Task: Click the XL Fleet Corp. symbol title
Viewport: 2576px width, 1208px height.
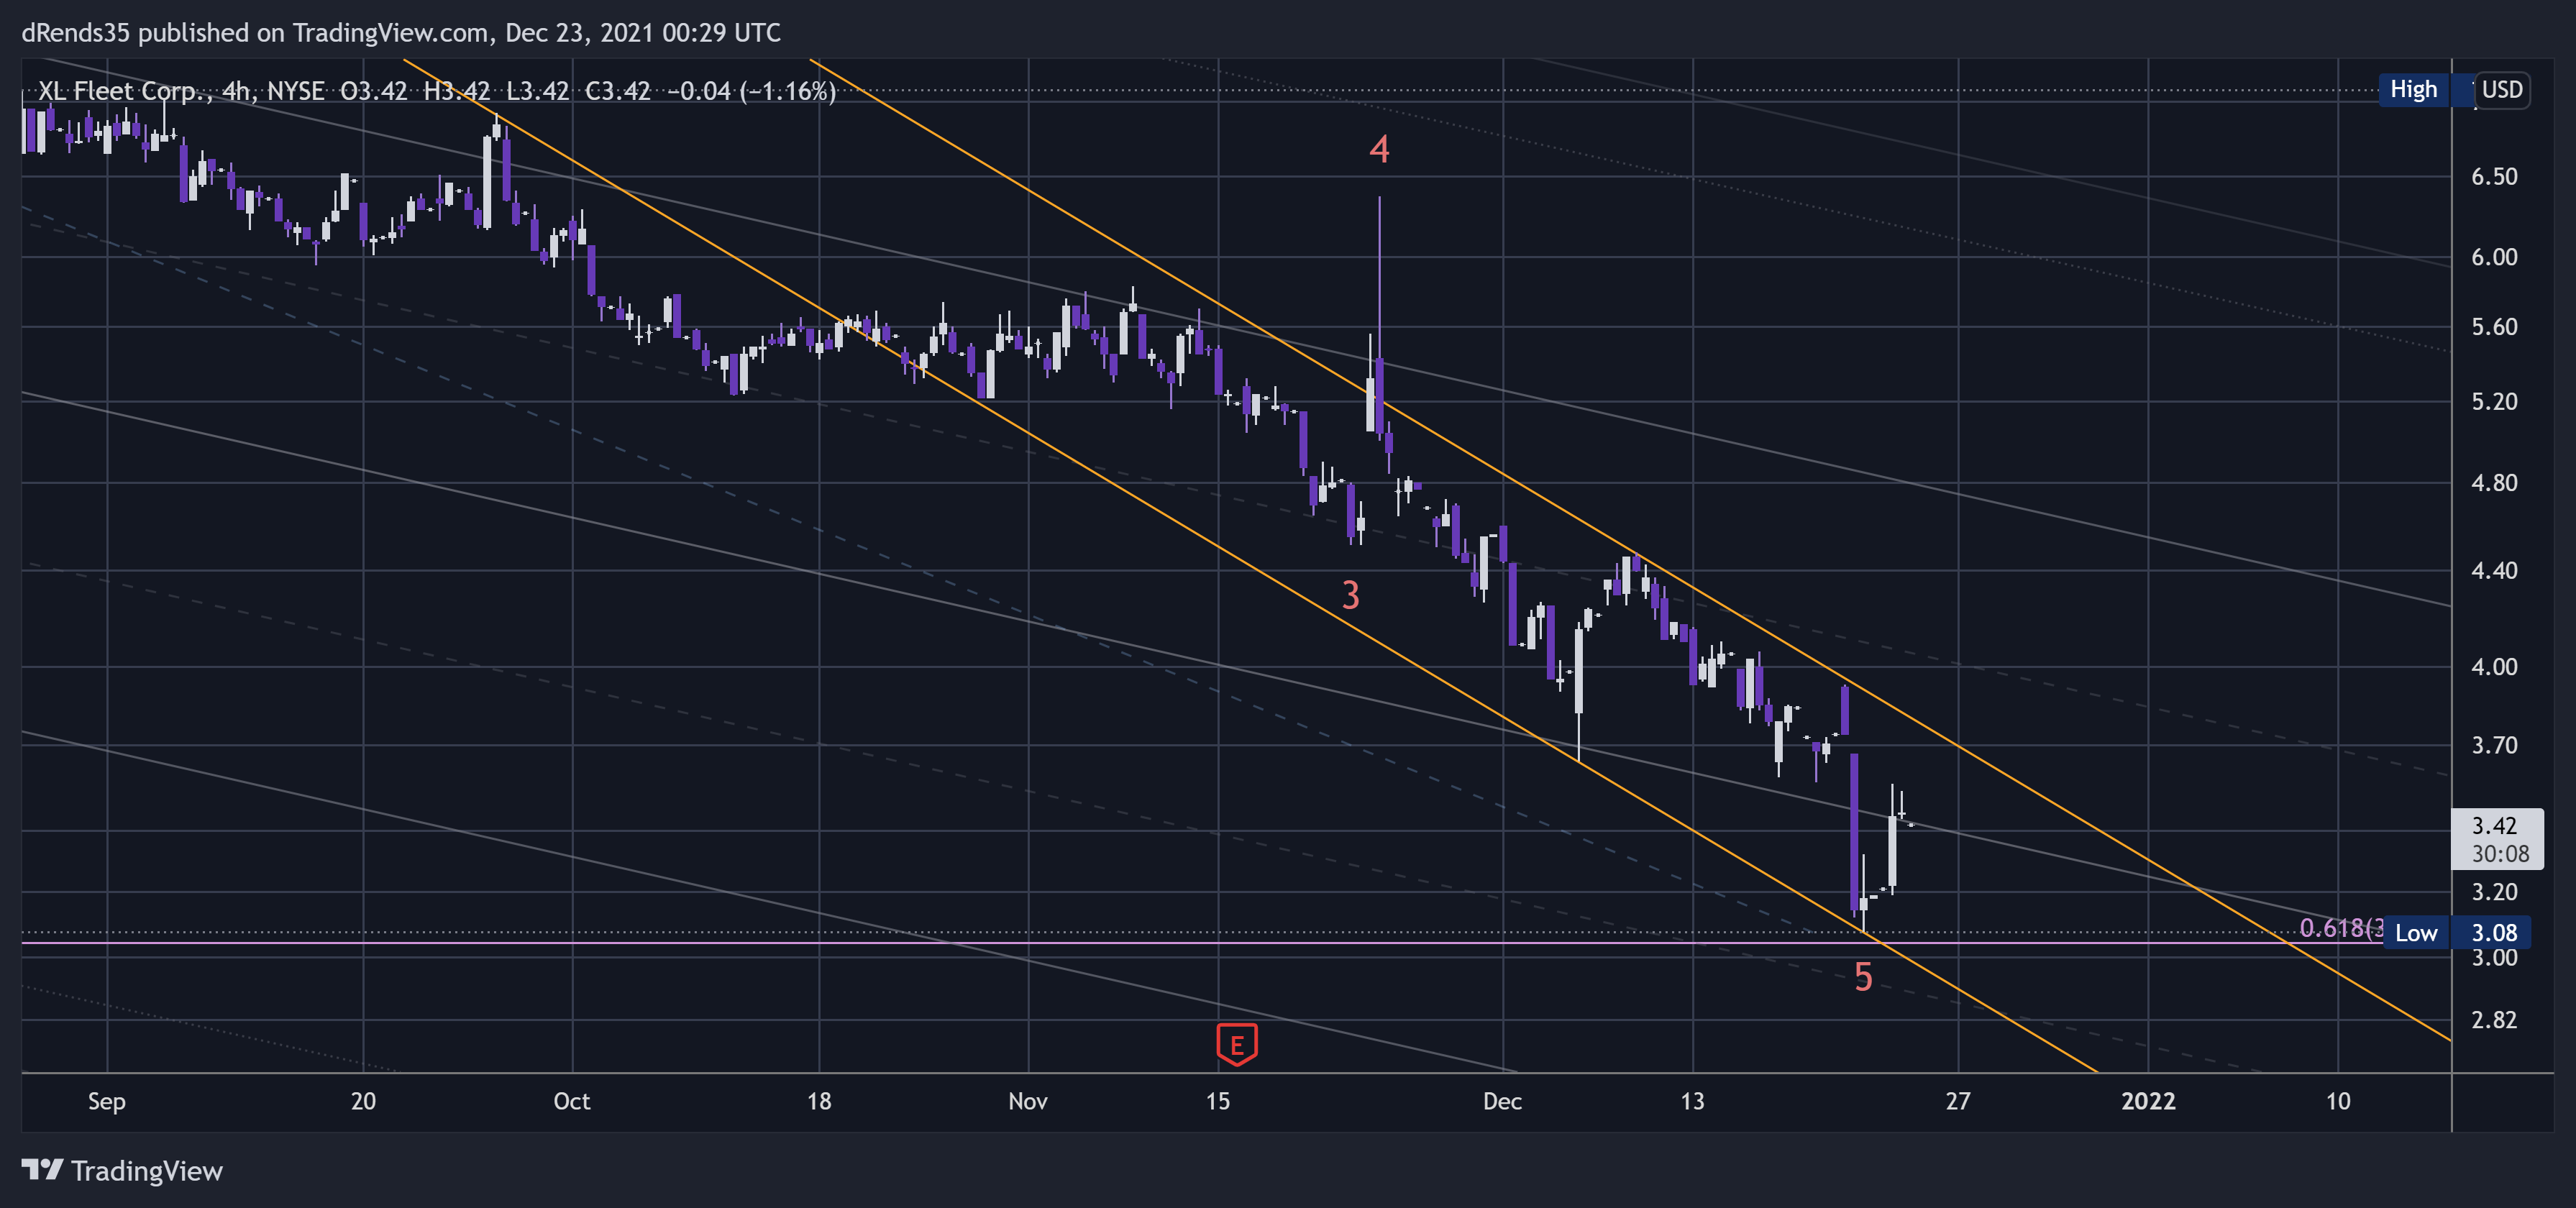Action: click(x=125, y=91)
